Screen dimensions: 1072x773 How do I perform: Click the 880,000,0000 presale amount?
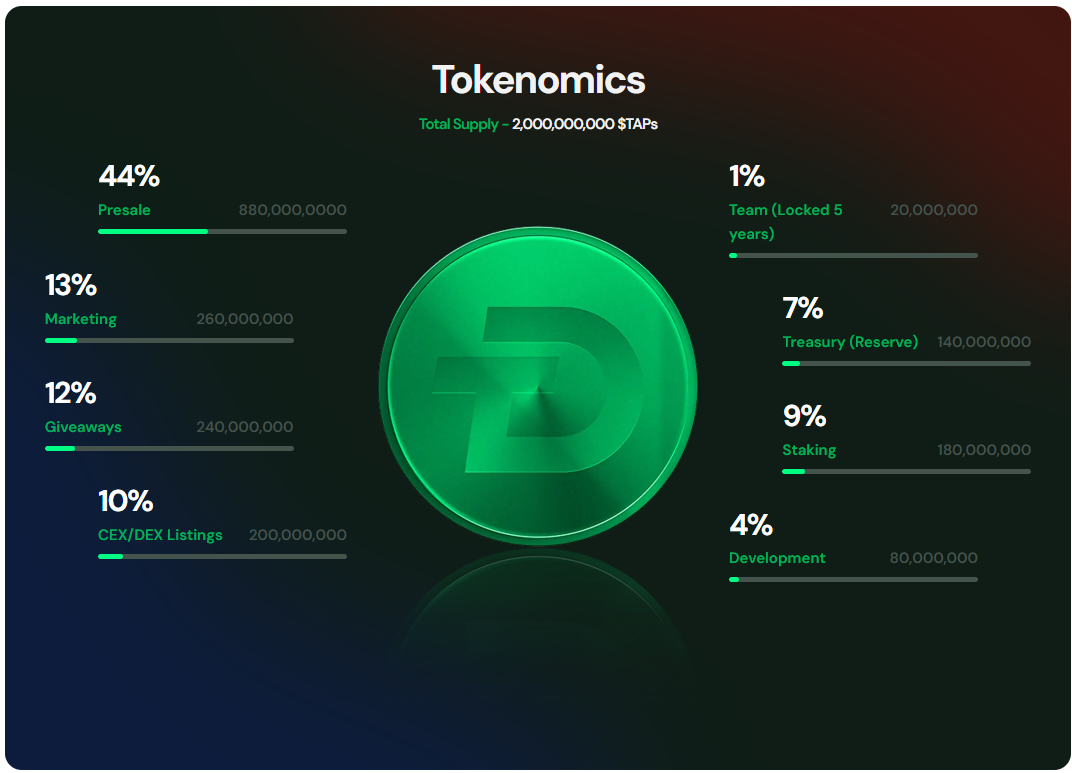point(292,210)
